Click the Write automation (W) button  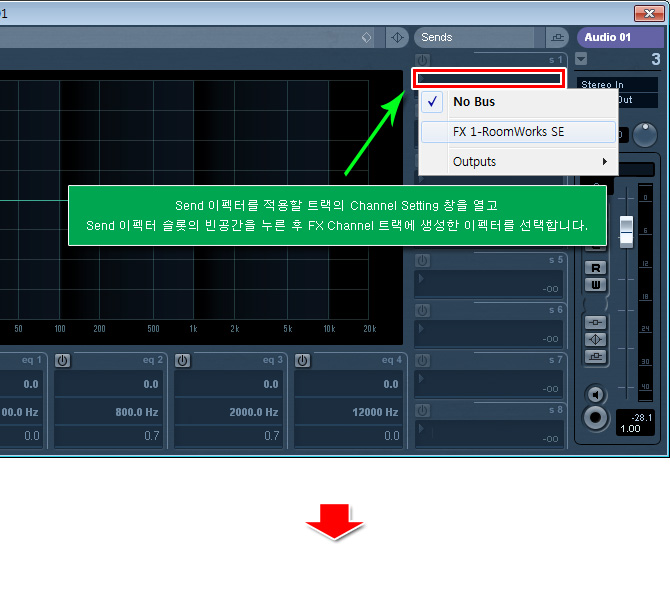tap(596, 285)
